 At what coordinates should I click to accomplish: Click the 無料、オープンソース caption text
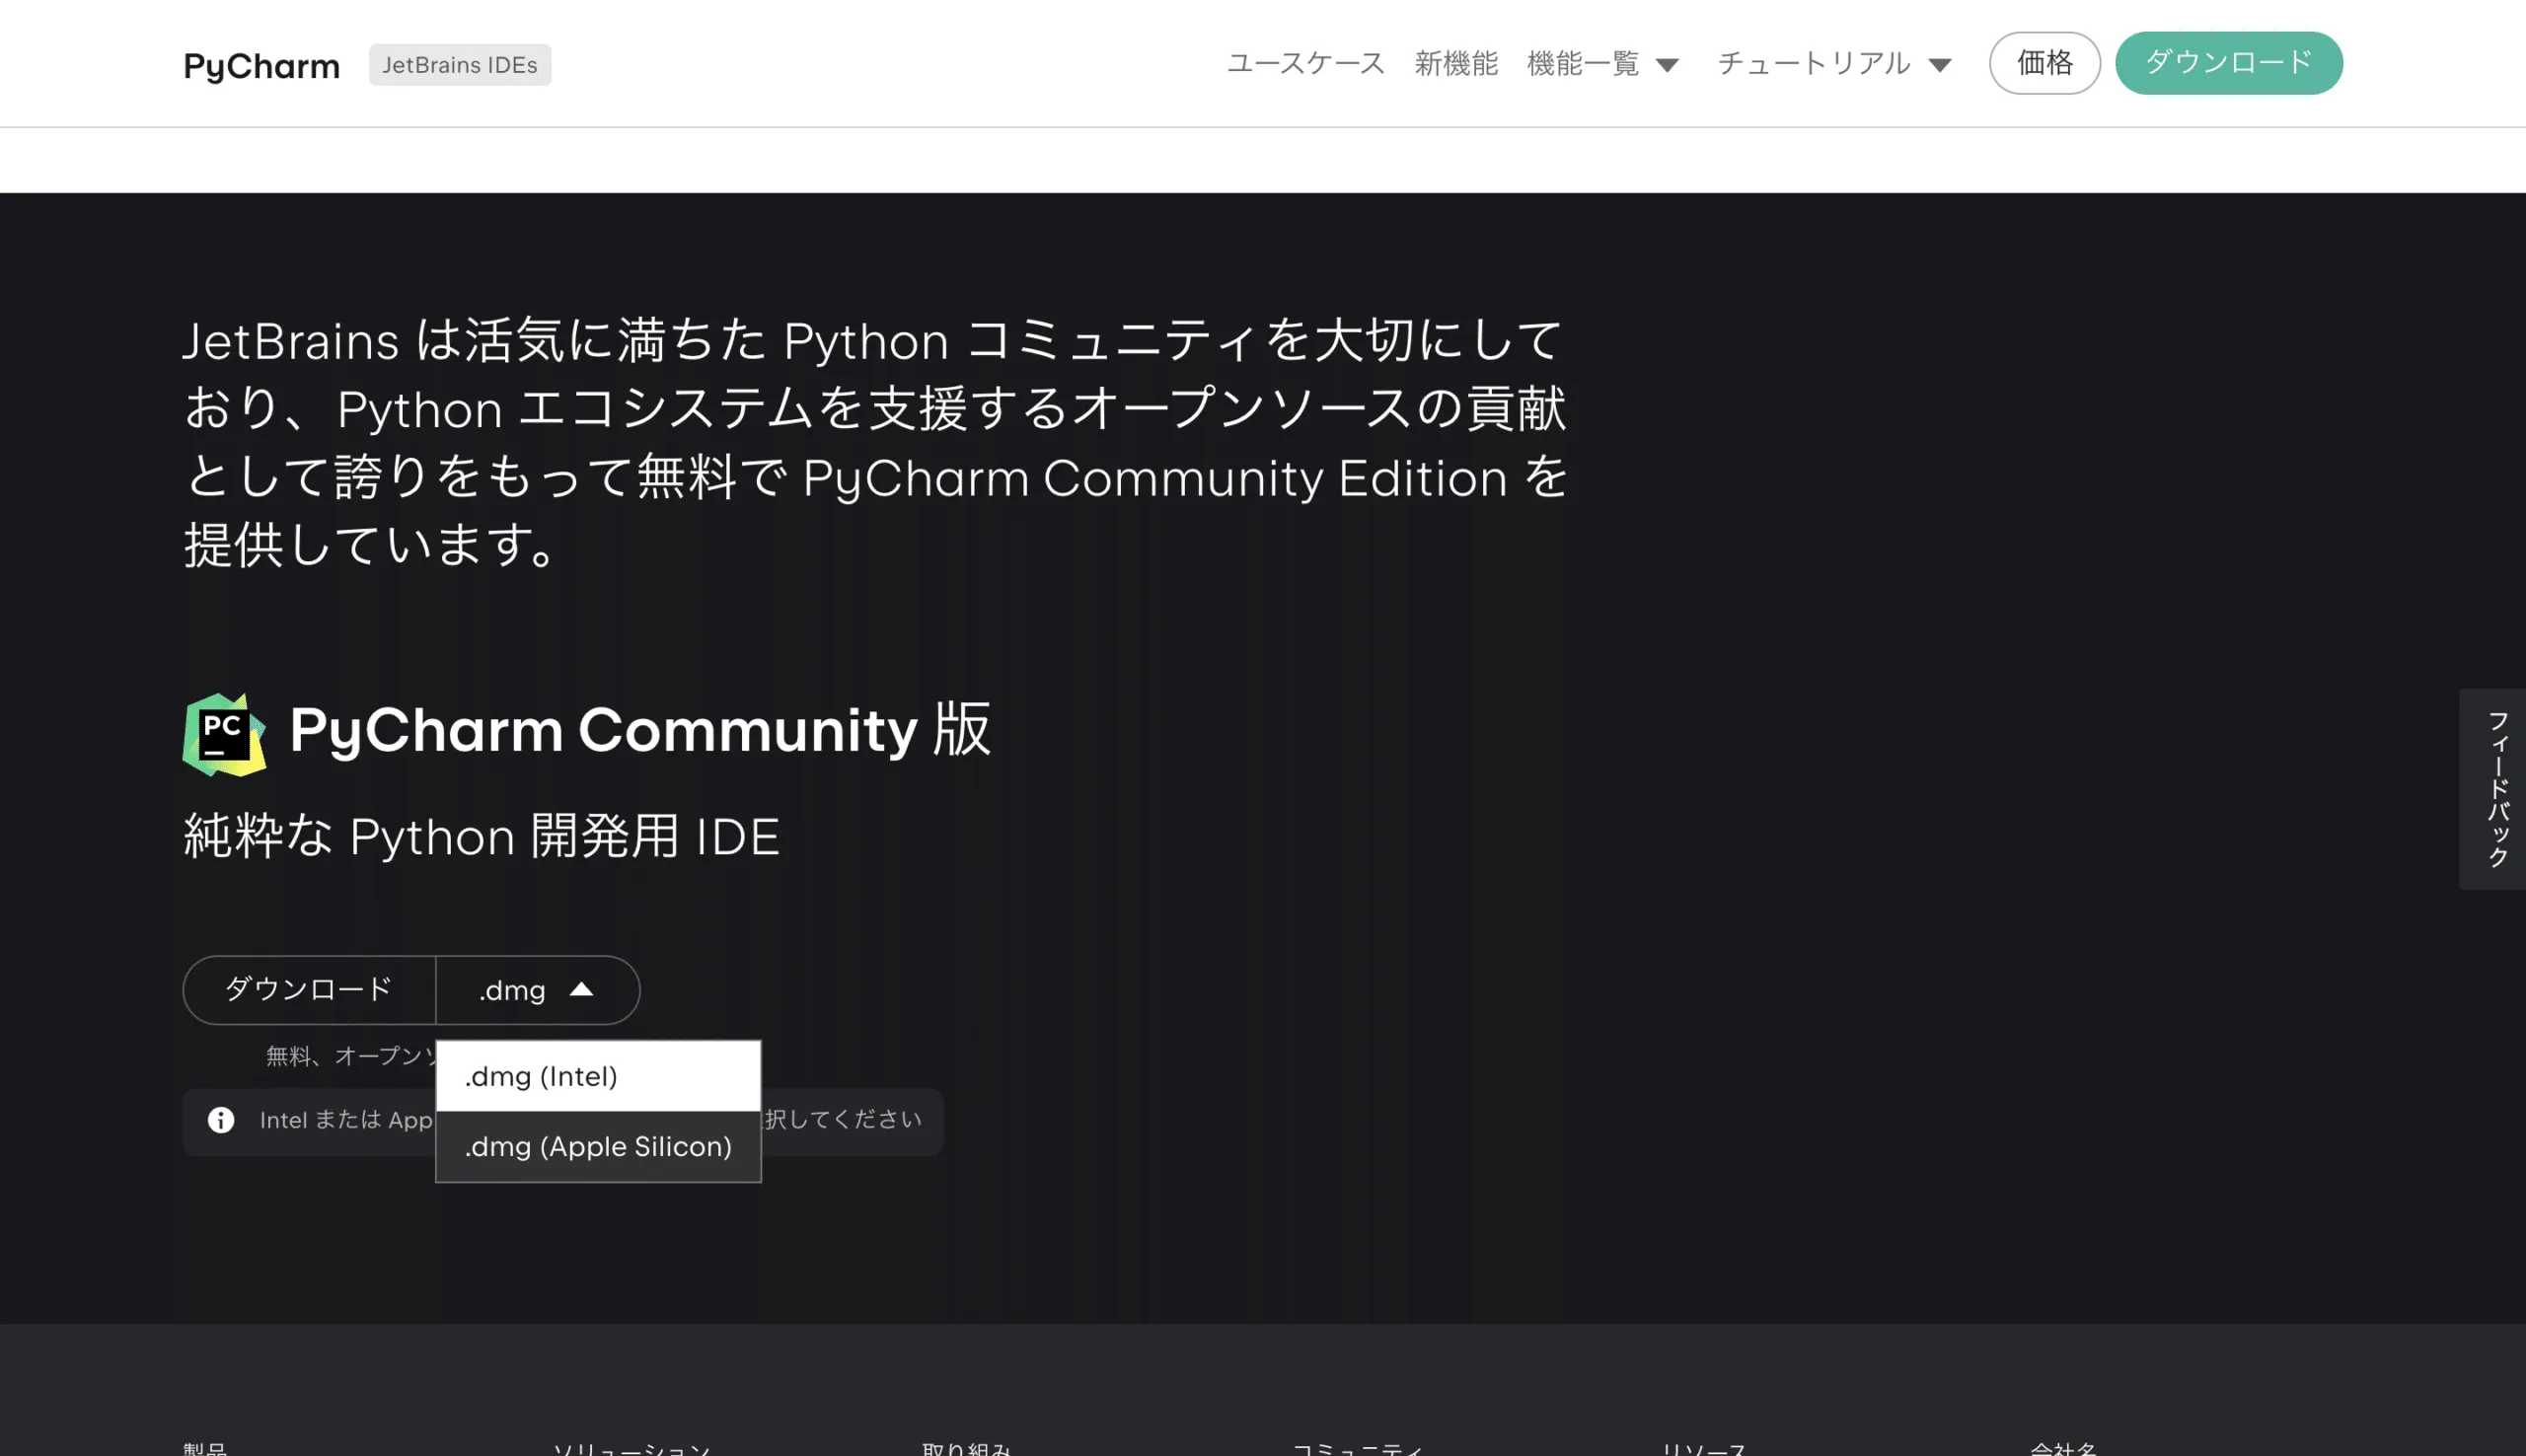click(x=351, y=1056)
